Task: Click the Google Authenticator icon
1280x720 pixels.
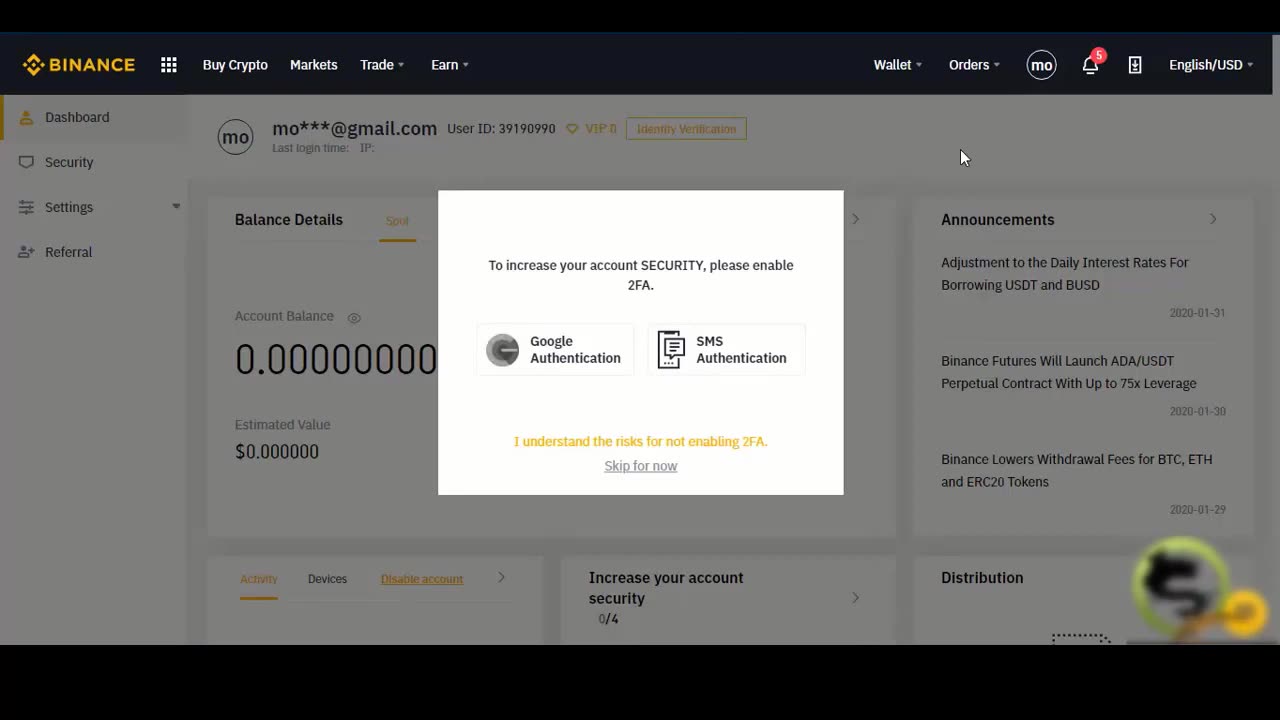Action: point(503,350)
